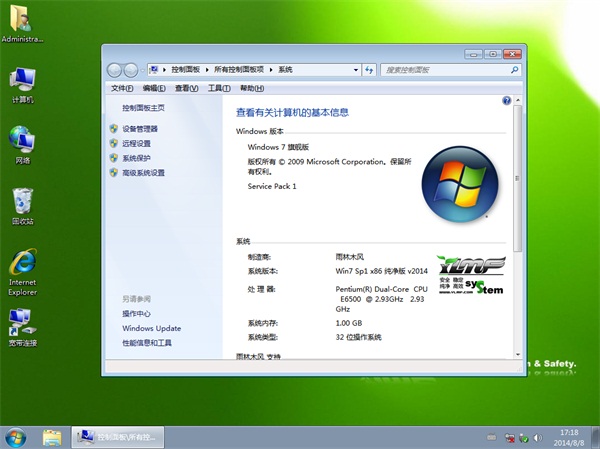Open the address bar history dropdown
This screenshot has height=449, width=600.
(356, 70)
